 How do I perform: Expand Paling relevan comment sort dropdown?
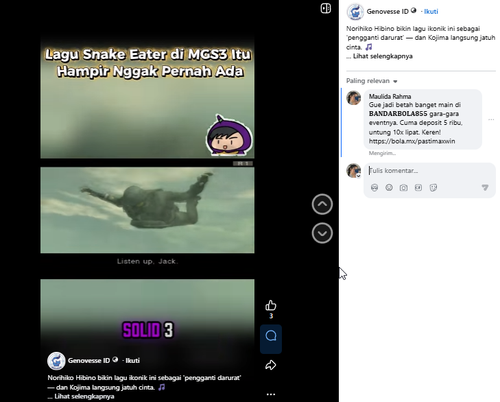click(x=372, y=81)
